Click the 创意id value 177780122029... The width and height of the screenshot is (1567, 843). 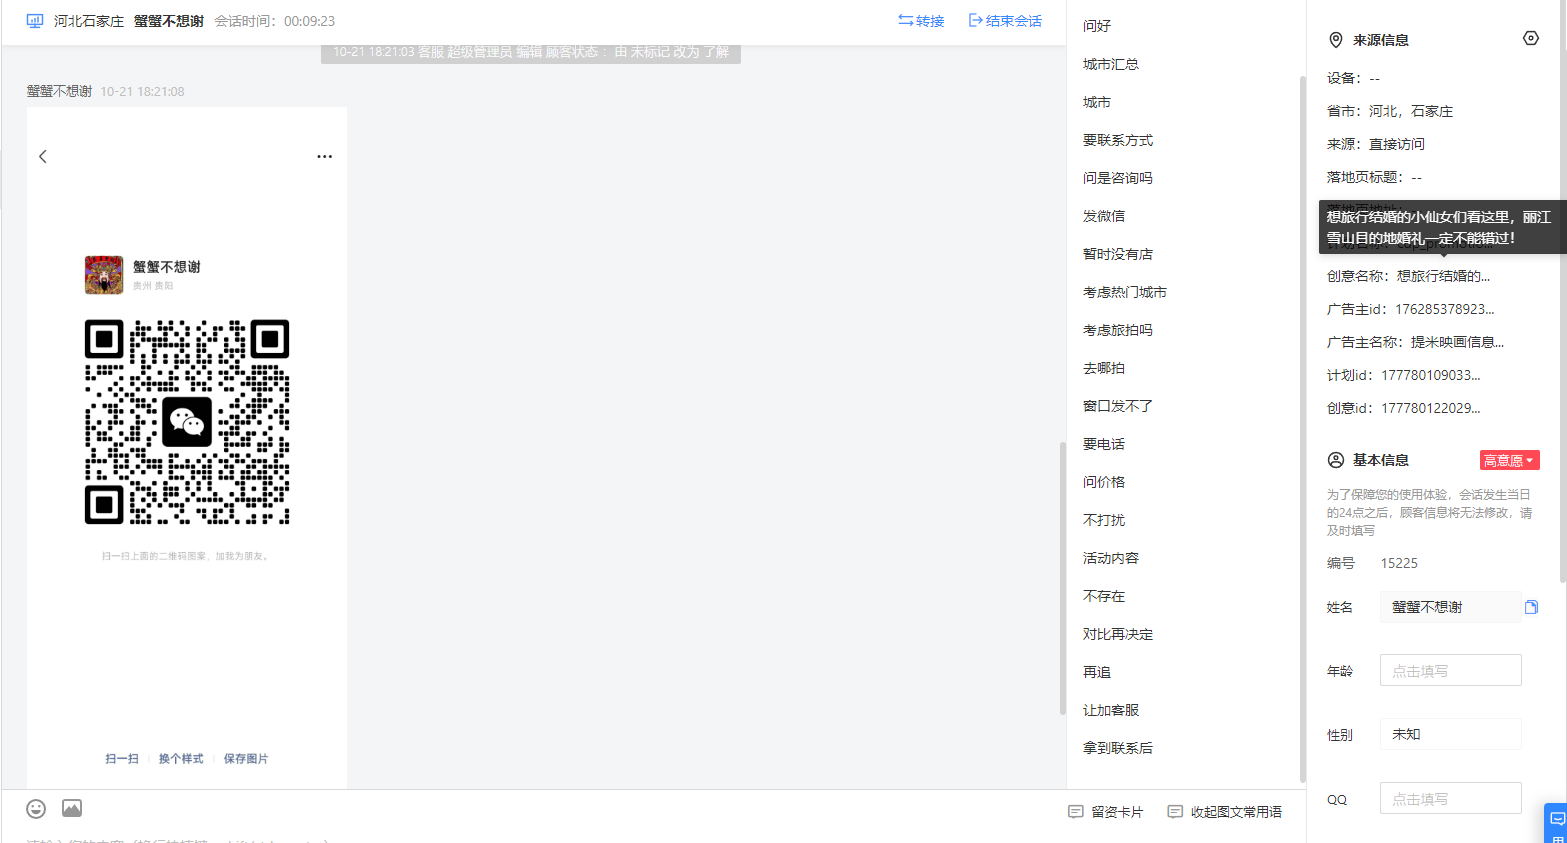tap(1431, 408)
